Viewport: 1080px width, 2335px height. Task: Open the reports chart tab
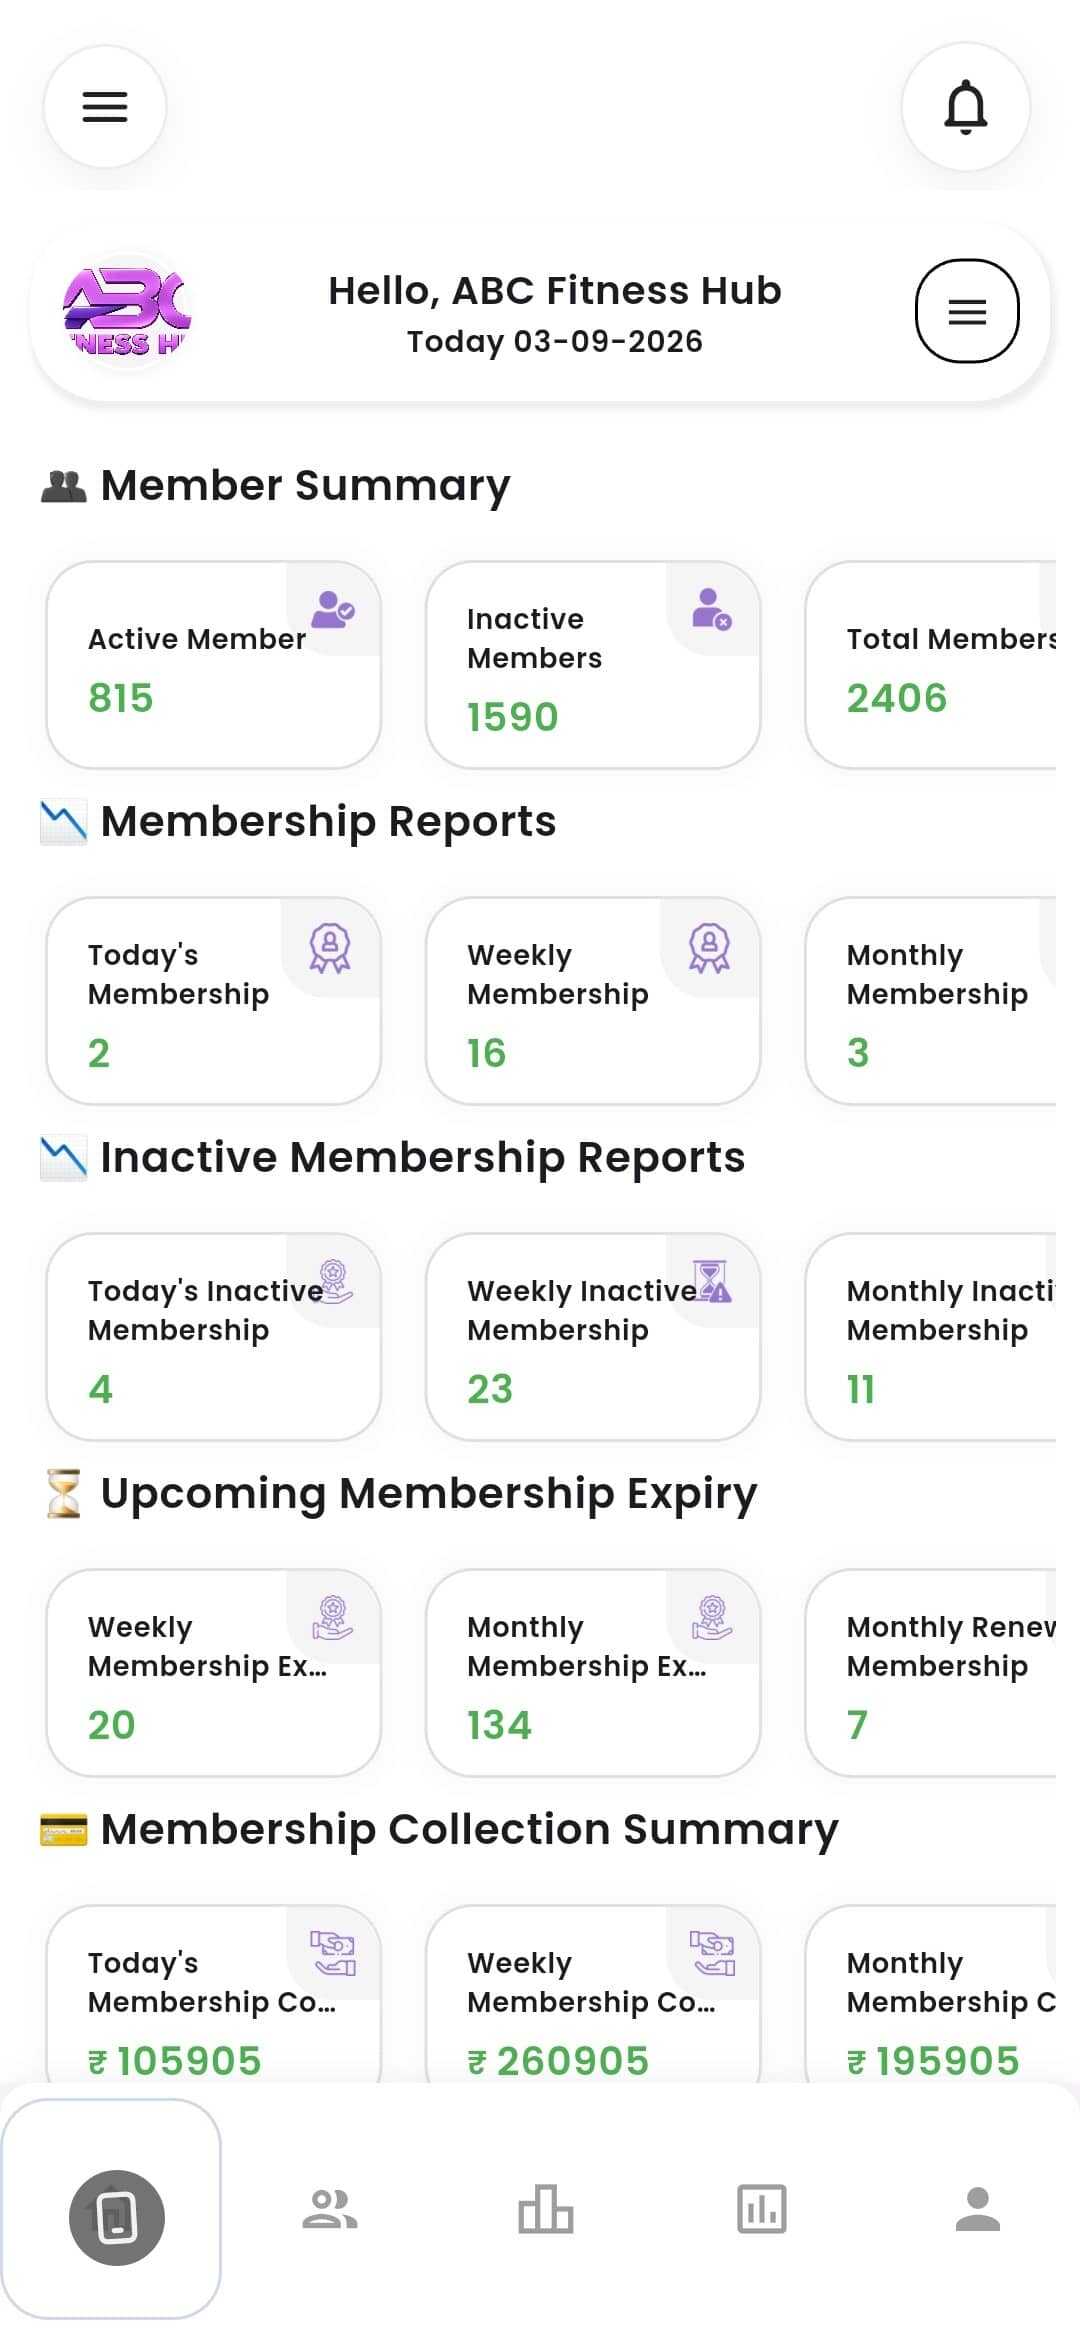(762, 2209)
